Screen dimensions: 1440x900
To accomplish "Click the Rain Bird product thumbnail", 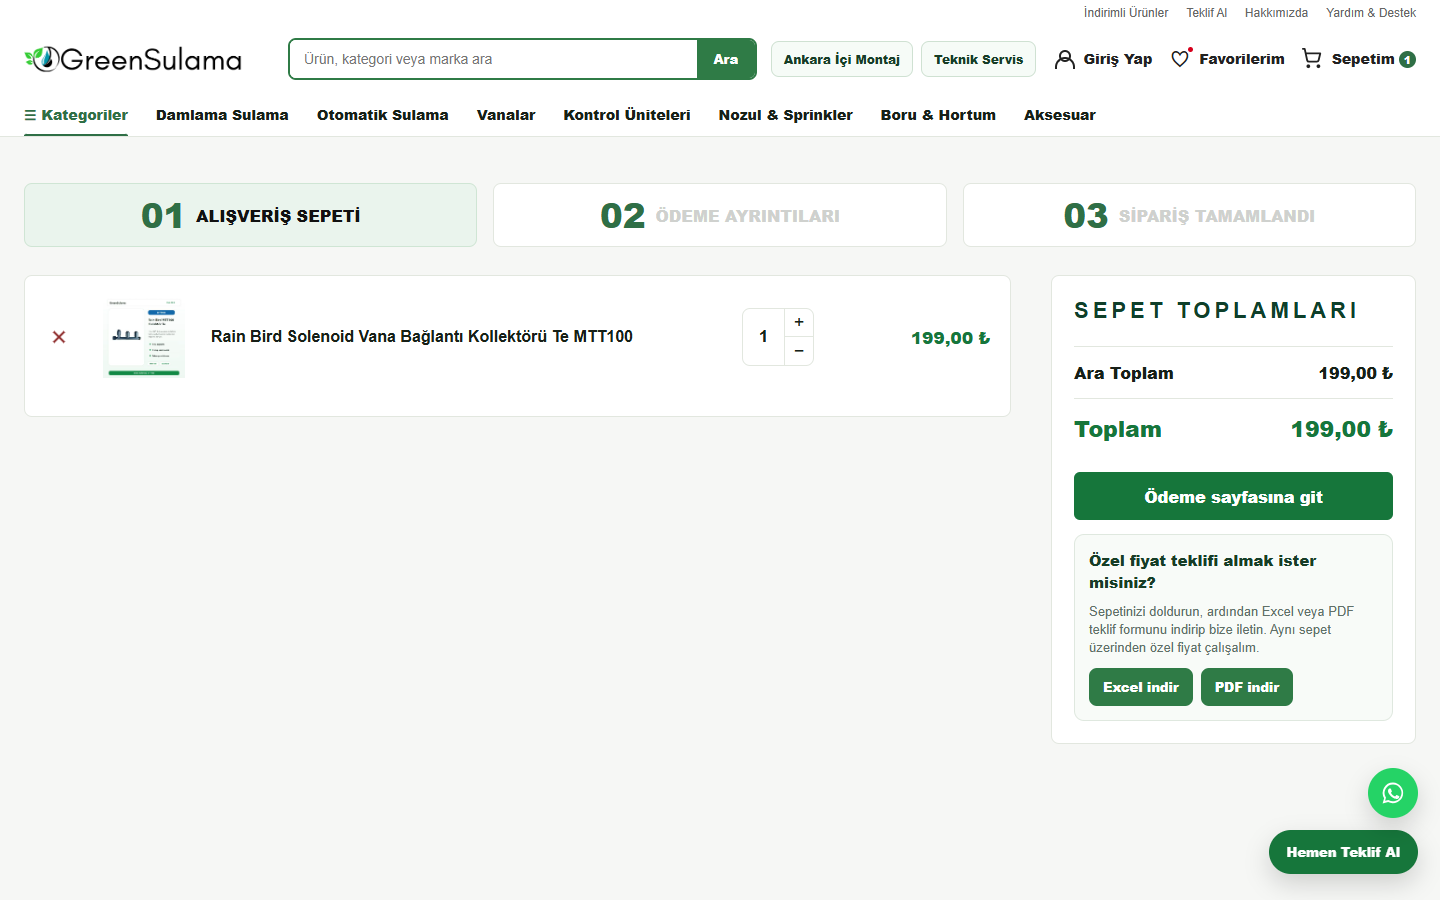I will [x=145, y=337].
